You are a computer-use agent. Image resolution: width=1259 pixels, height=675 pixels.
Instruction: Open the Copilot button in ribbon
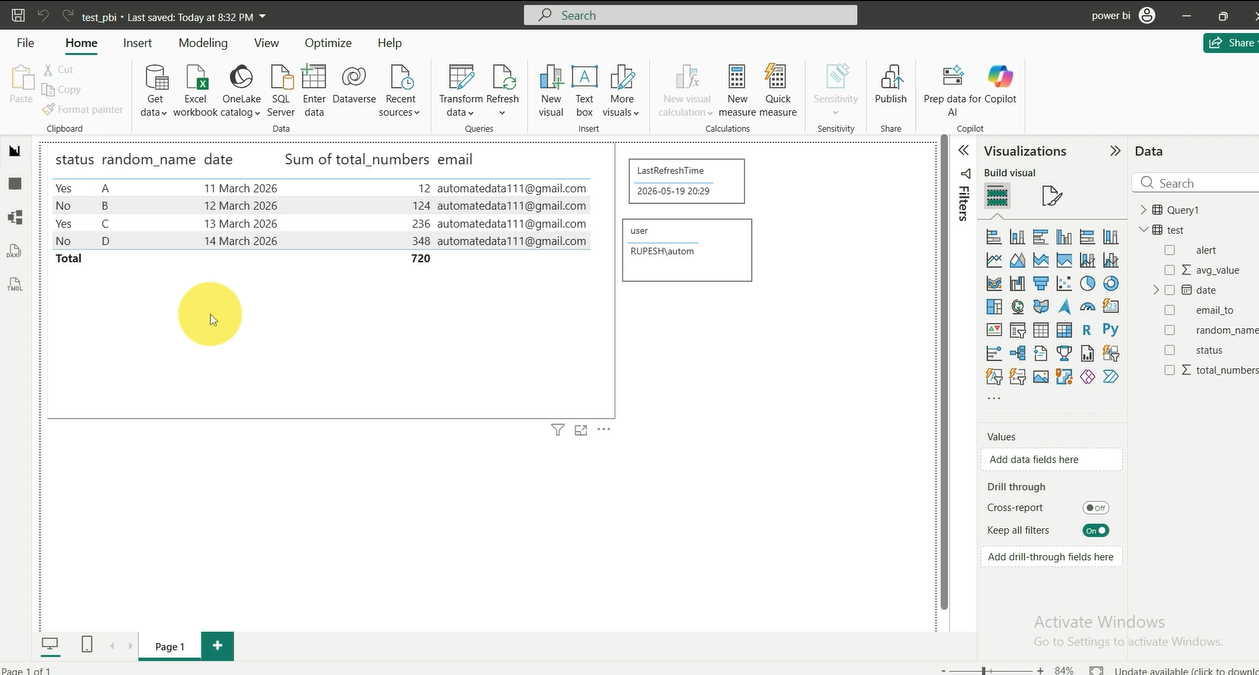tap(1000, 85)
